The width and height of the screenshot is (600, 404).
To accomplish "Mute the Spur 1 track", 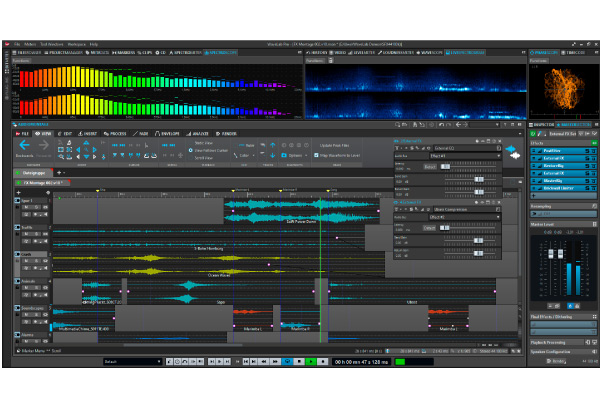I will pyautogui.click(x=26, y=207).
